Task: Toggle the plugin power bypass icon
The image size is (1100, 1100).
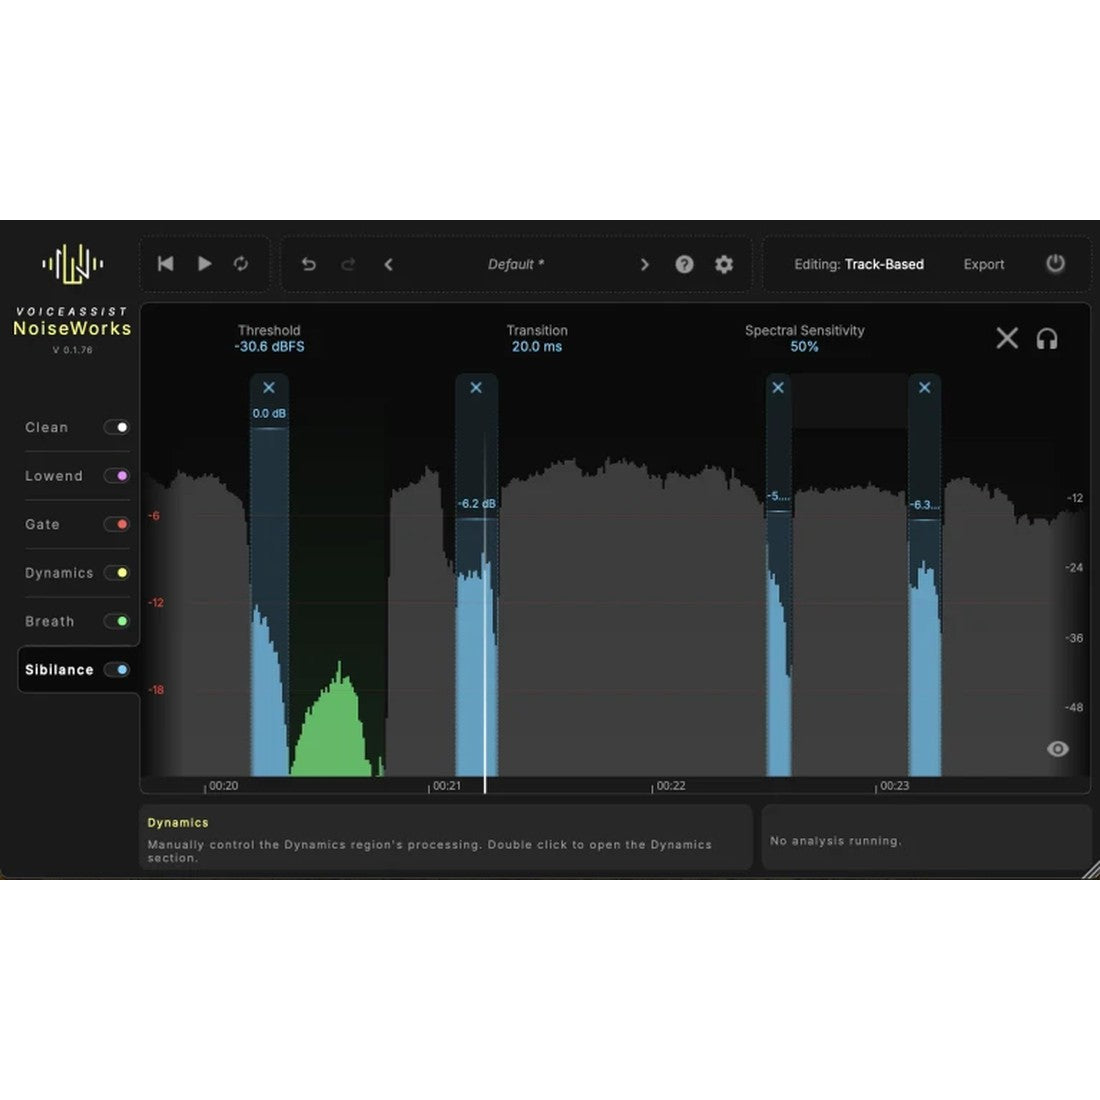Action: pos(1055,264)
